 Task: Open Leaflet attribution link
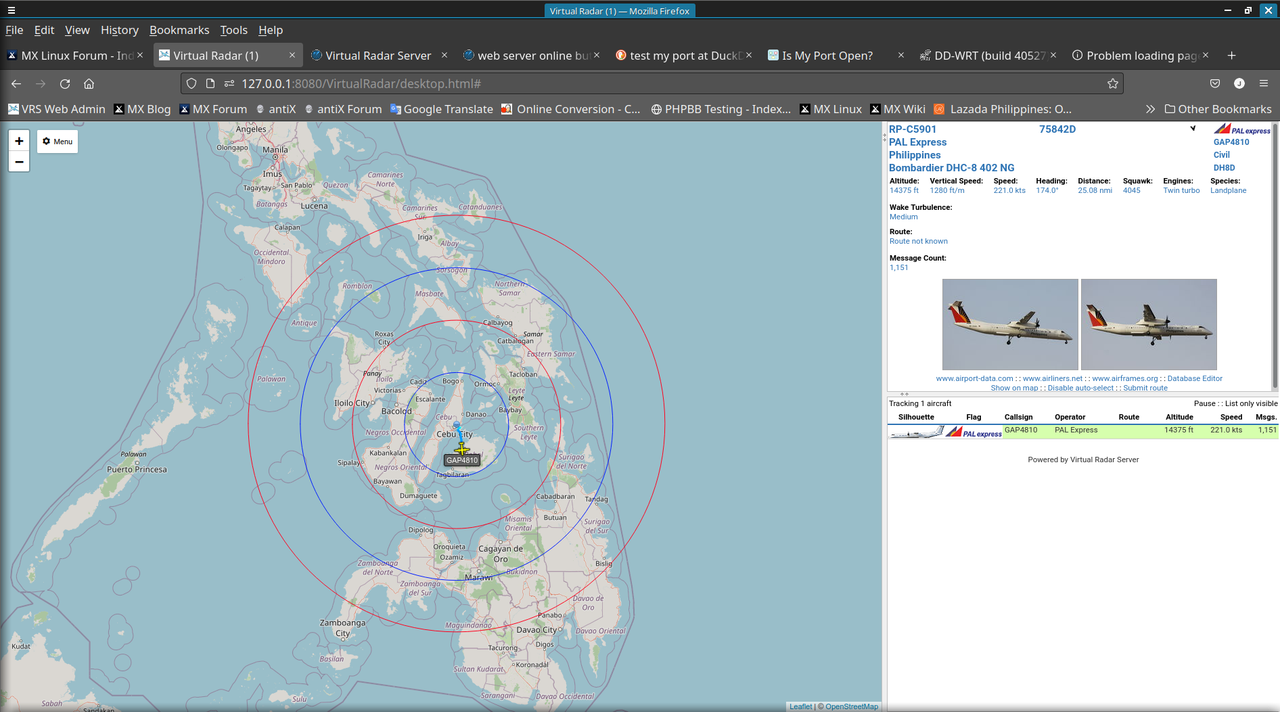(x=800, y=707)
